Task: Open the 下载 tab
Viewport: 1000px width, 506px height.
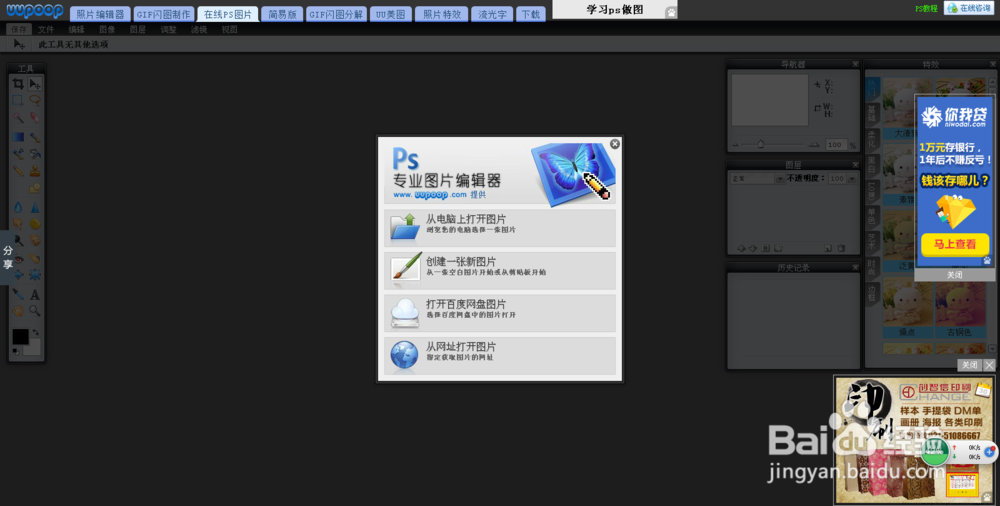Action: (x=531, y=14)
